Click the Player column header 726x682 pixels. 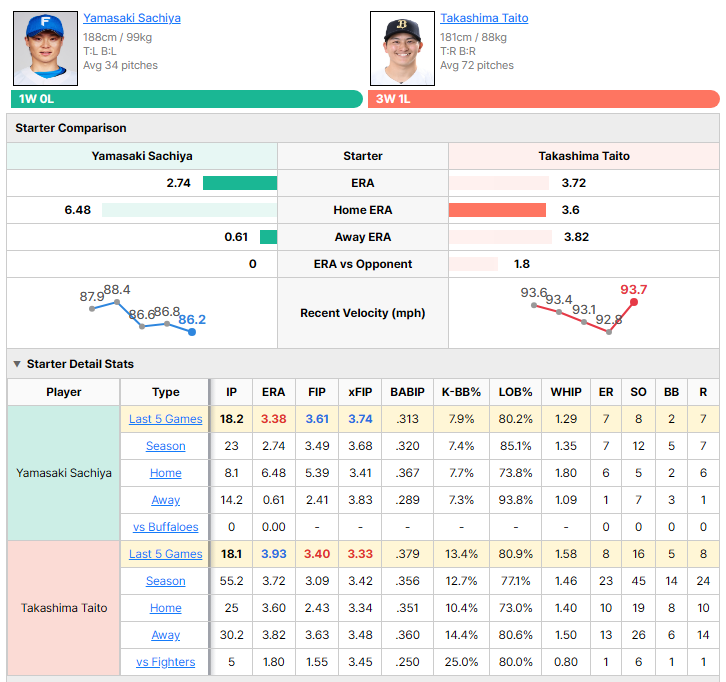[64, 392]
